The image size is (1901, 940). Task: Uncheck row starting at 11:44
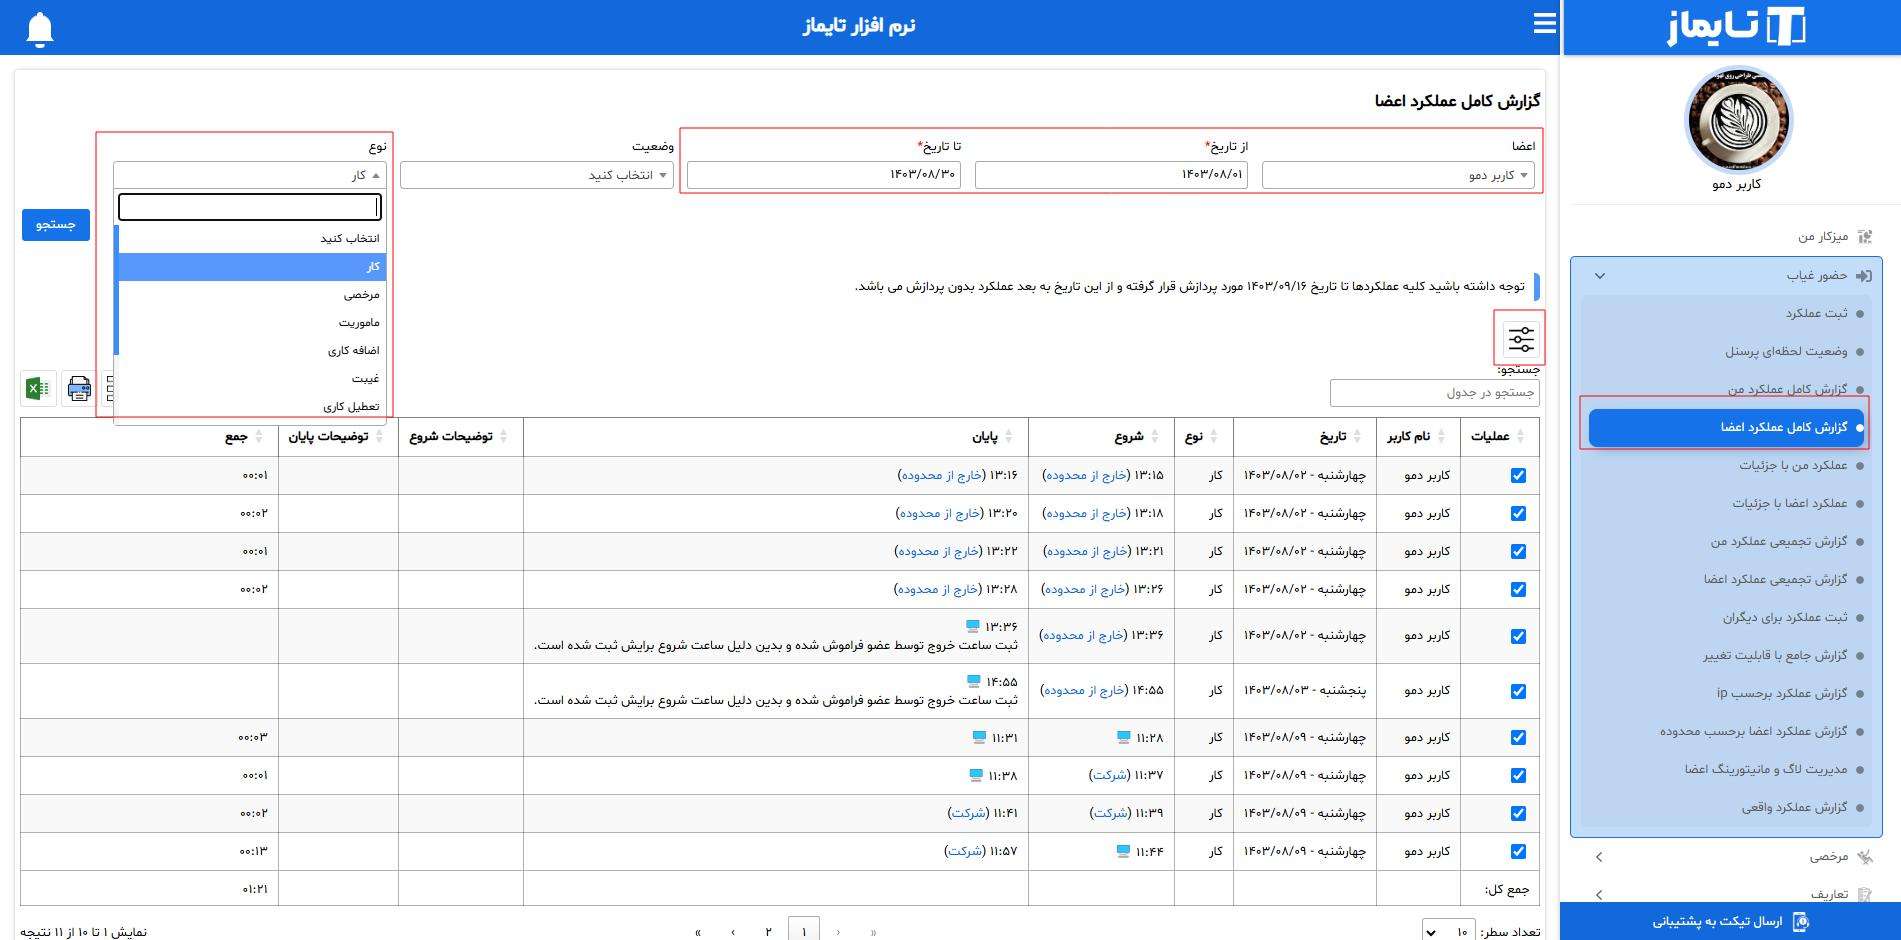[1518, 852]
